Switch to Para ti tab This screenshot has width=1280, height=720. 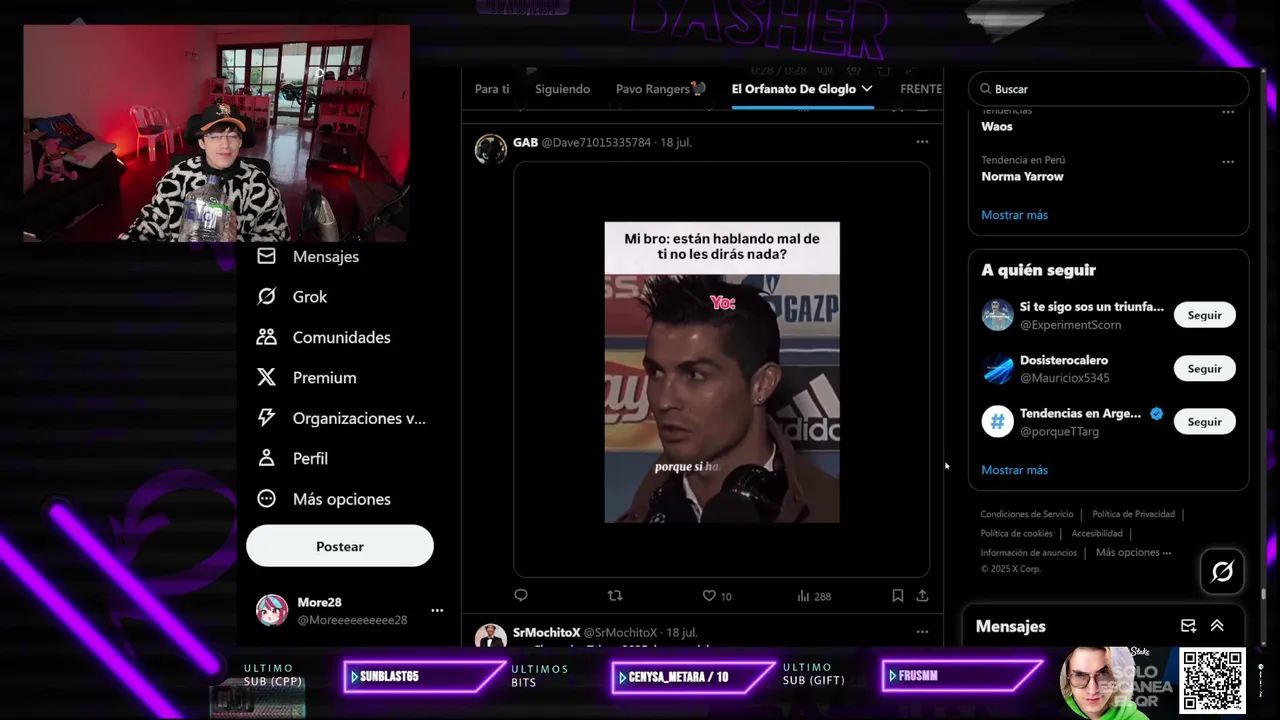[492, 89]
